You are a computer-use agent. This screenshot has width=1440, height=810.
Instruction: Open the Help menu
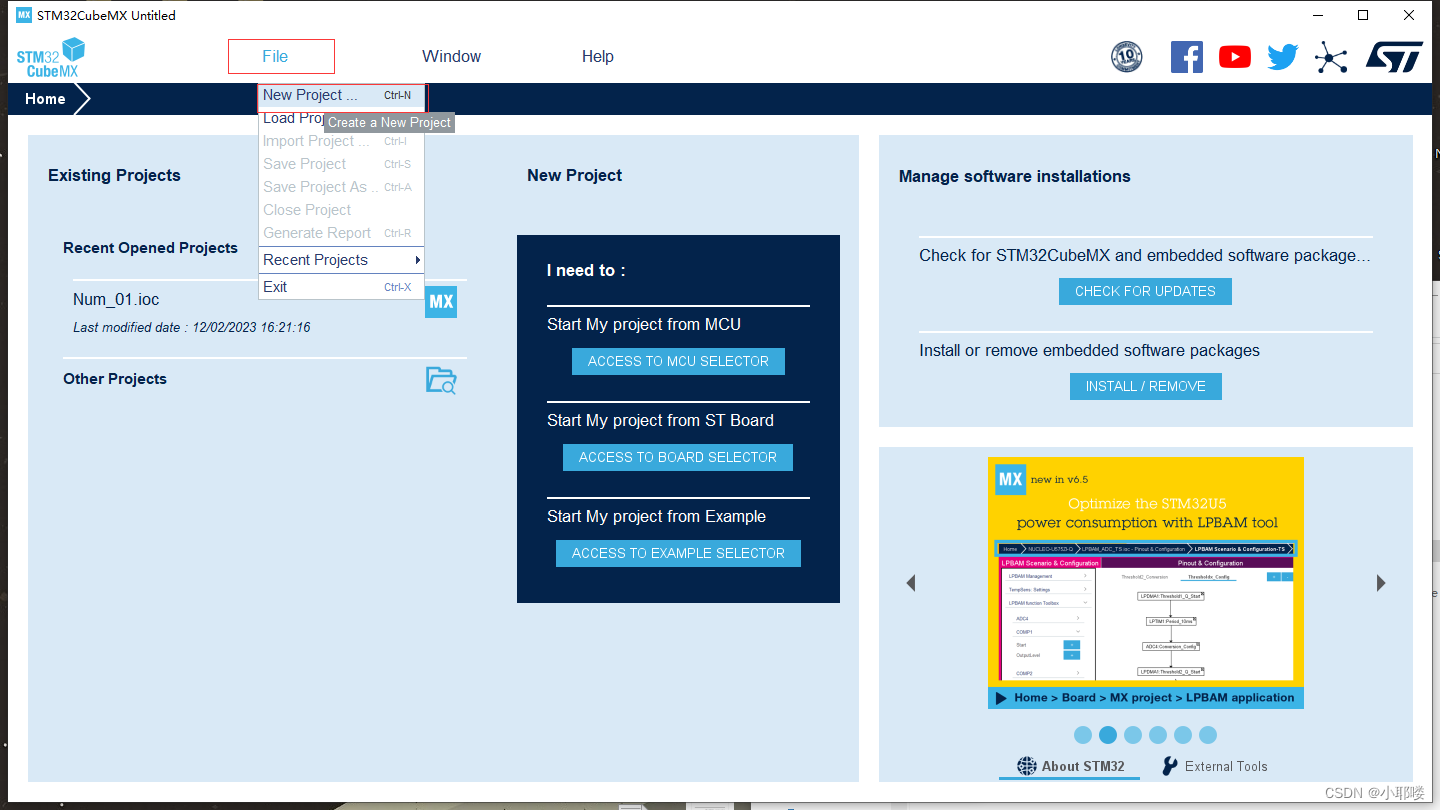click(x=598, y=56)
